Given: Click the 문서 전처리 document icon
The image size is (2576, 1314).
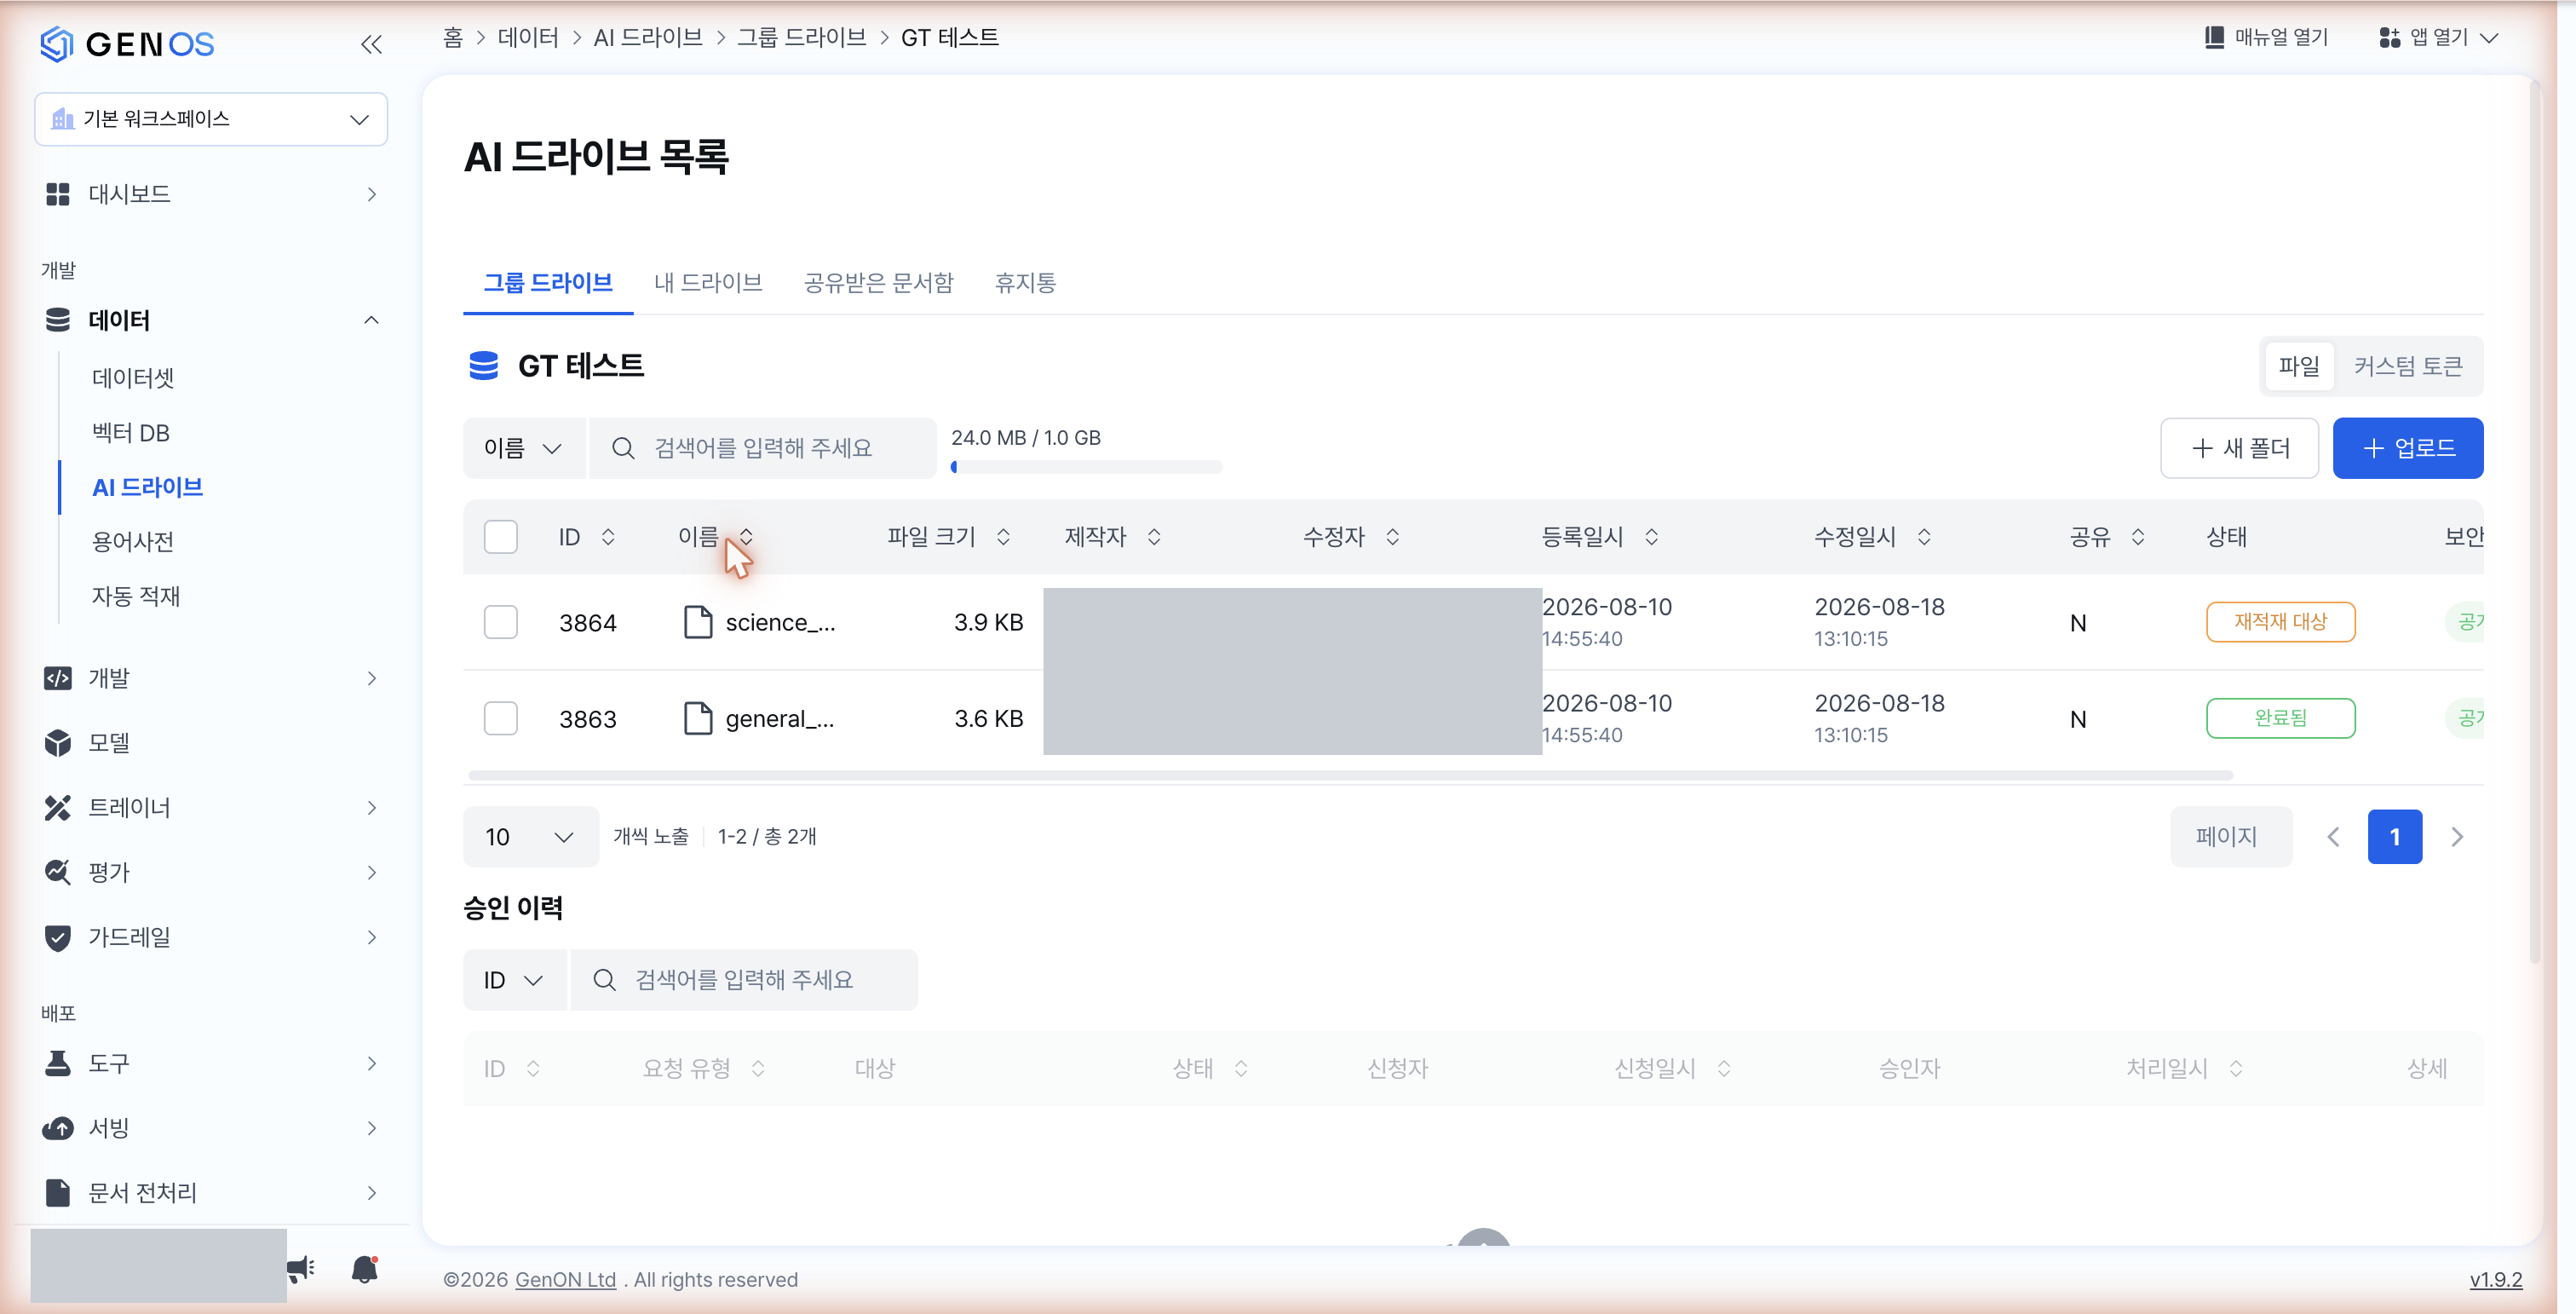Looking at the screenshot, I should click(x=58, y=1192).
